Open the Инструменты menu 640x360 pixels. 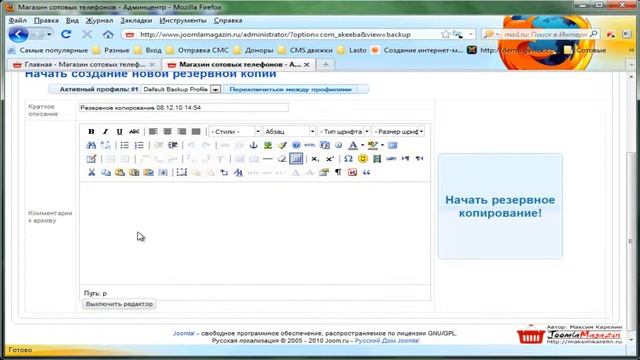183,20
